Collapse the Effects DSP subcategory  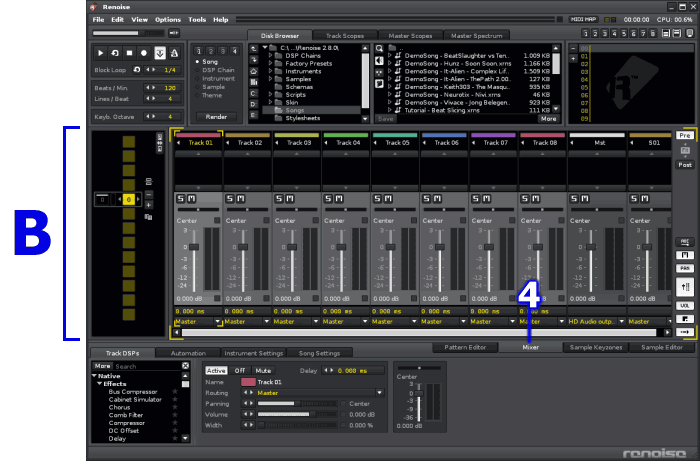tap(100, 384)
